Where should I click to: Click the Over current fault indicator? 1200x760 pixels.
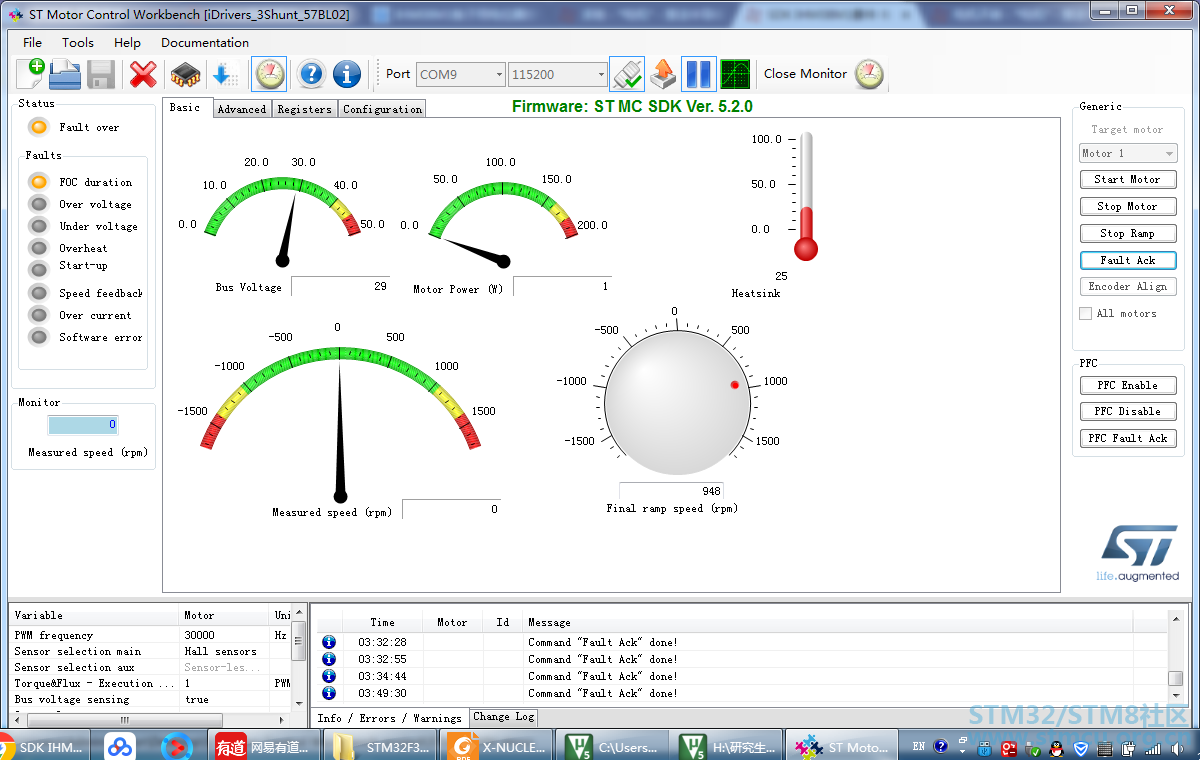click(39, 315)
